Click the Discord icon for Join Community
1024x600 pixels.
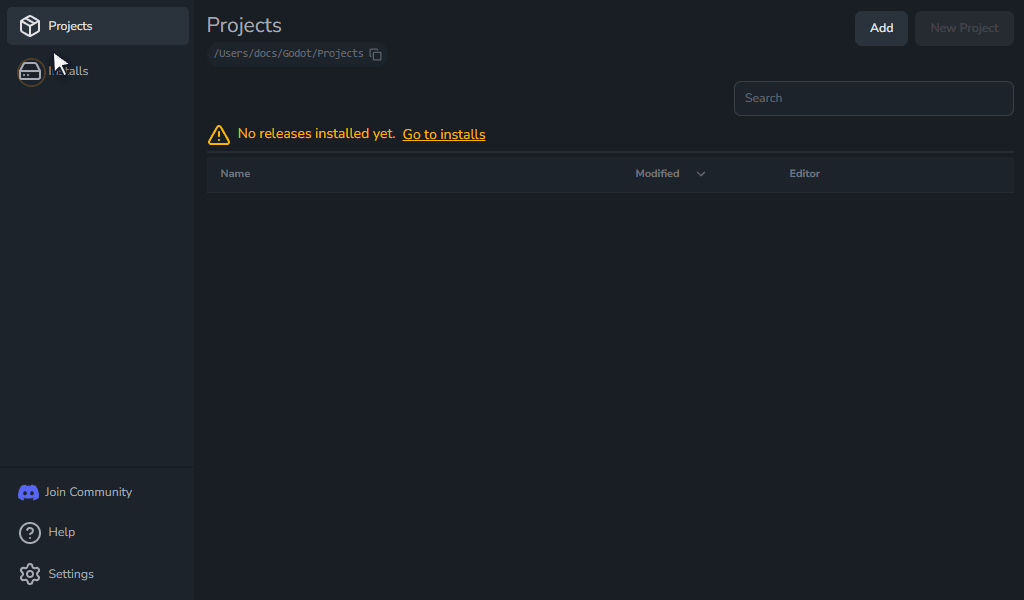click(x=28, y=492)
